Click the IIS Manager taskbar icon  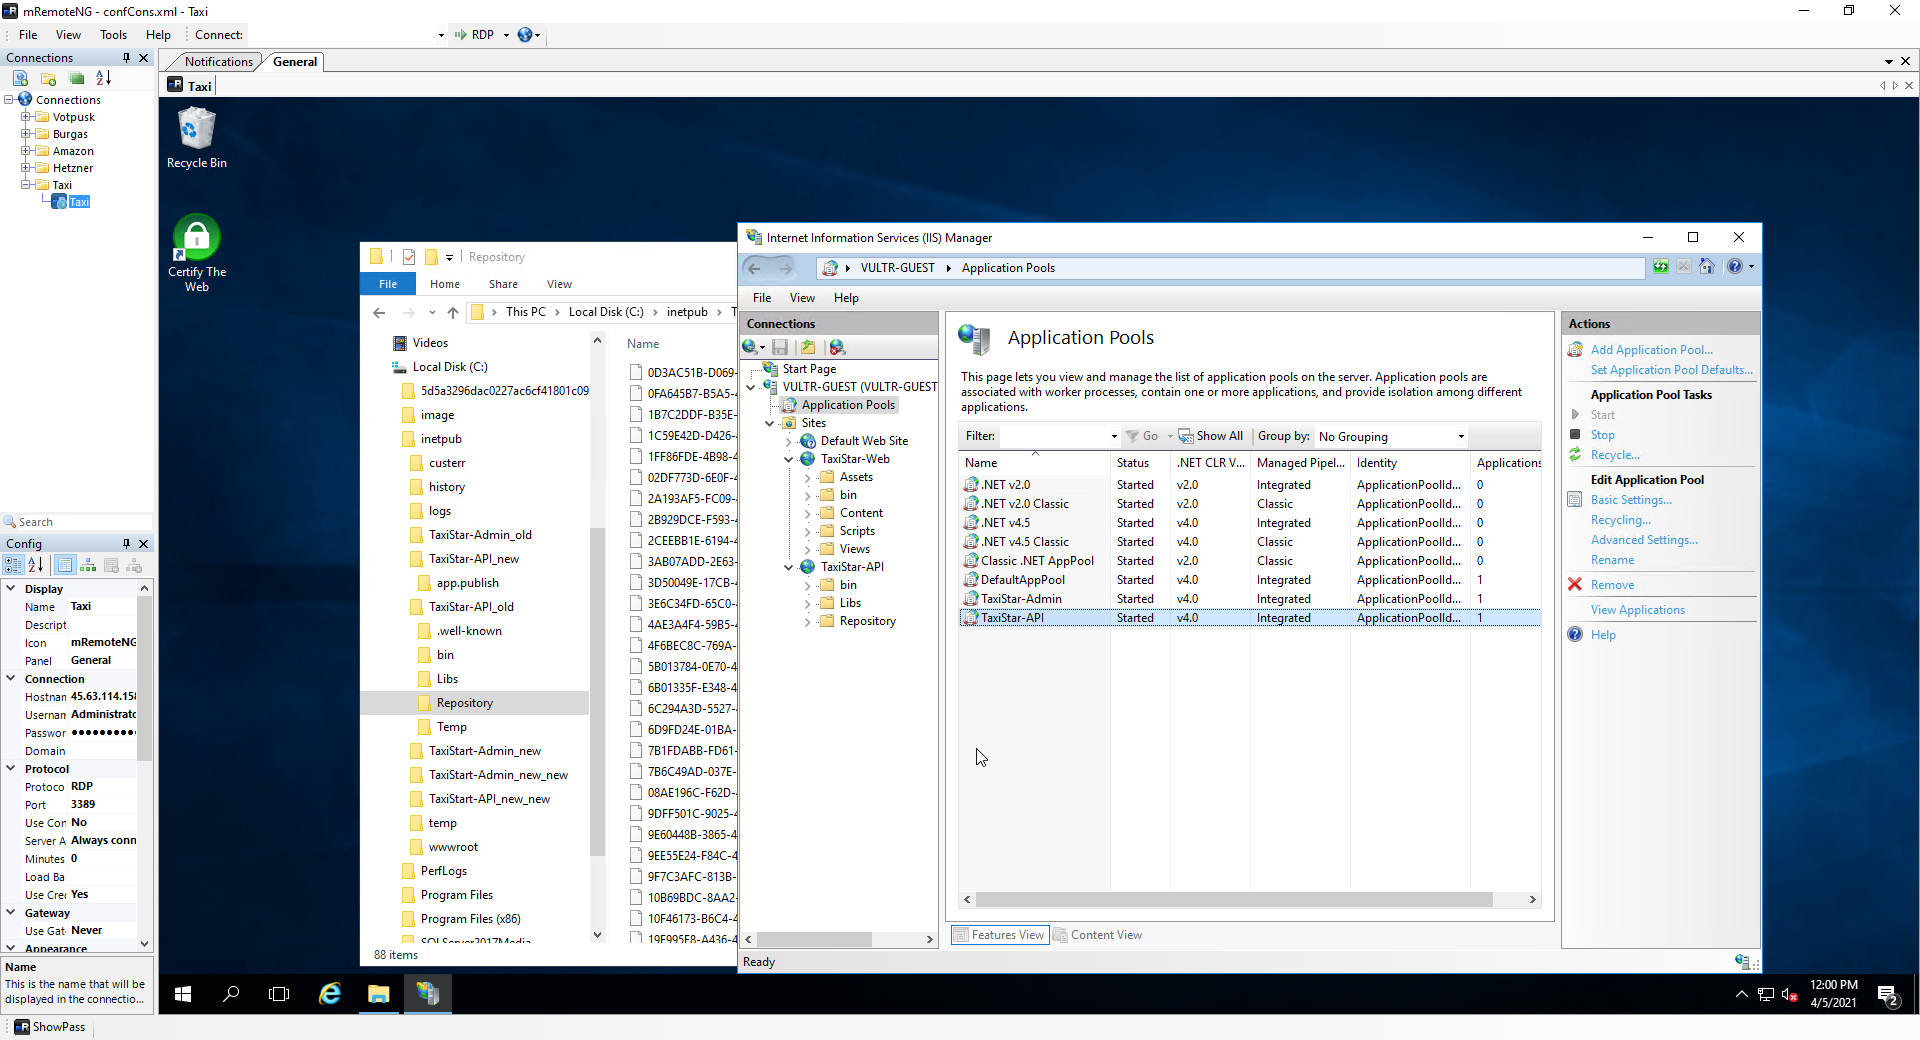(428, 994)
